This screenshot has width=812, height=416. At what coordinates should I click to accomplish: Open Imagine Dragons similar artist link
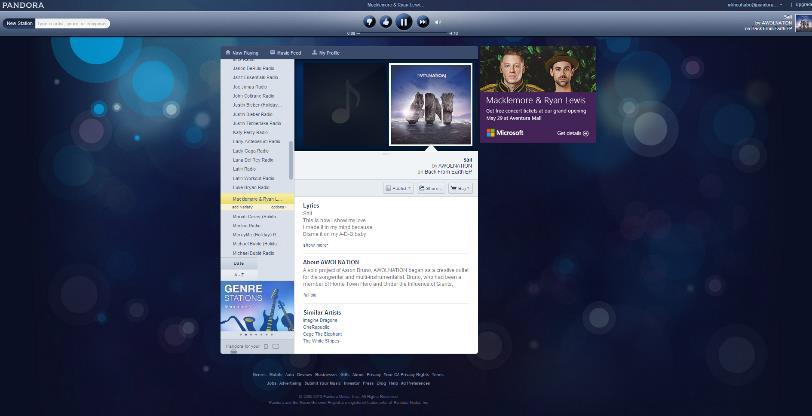321,320
